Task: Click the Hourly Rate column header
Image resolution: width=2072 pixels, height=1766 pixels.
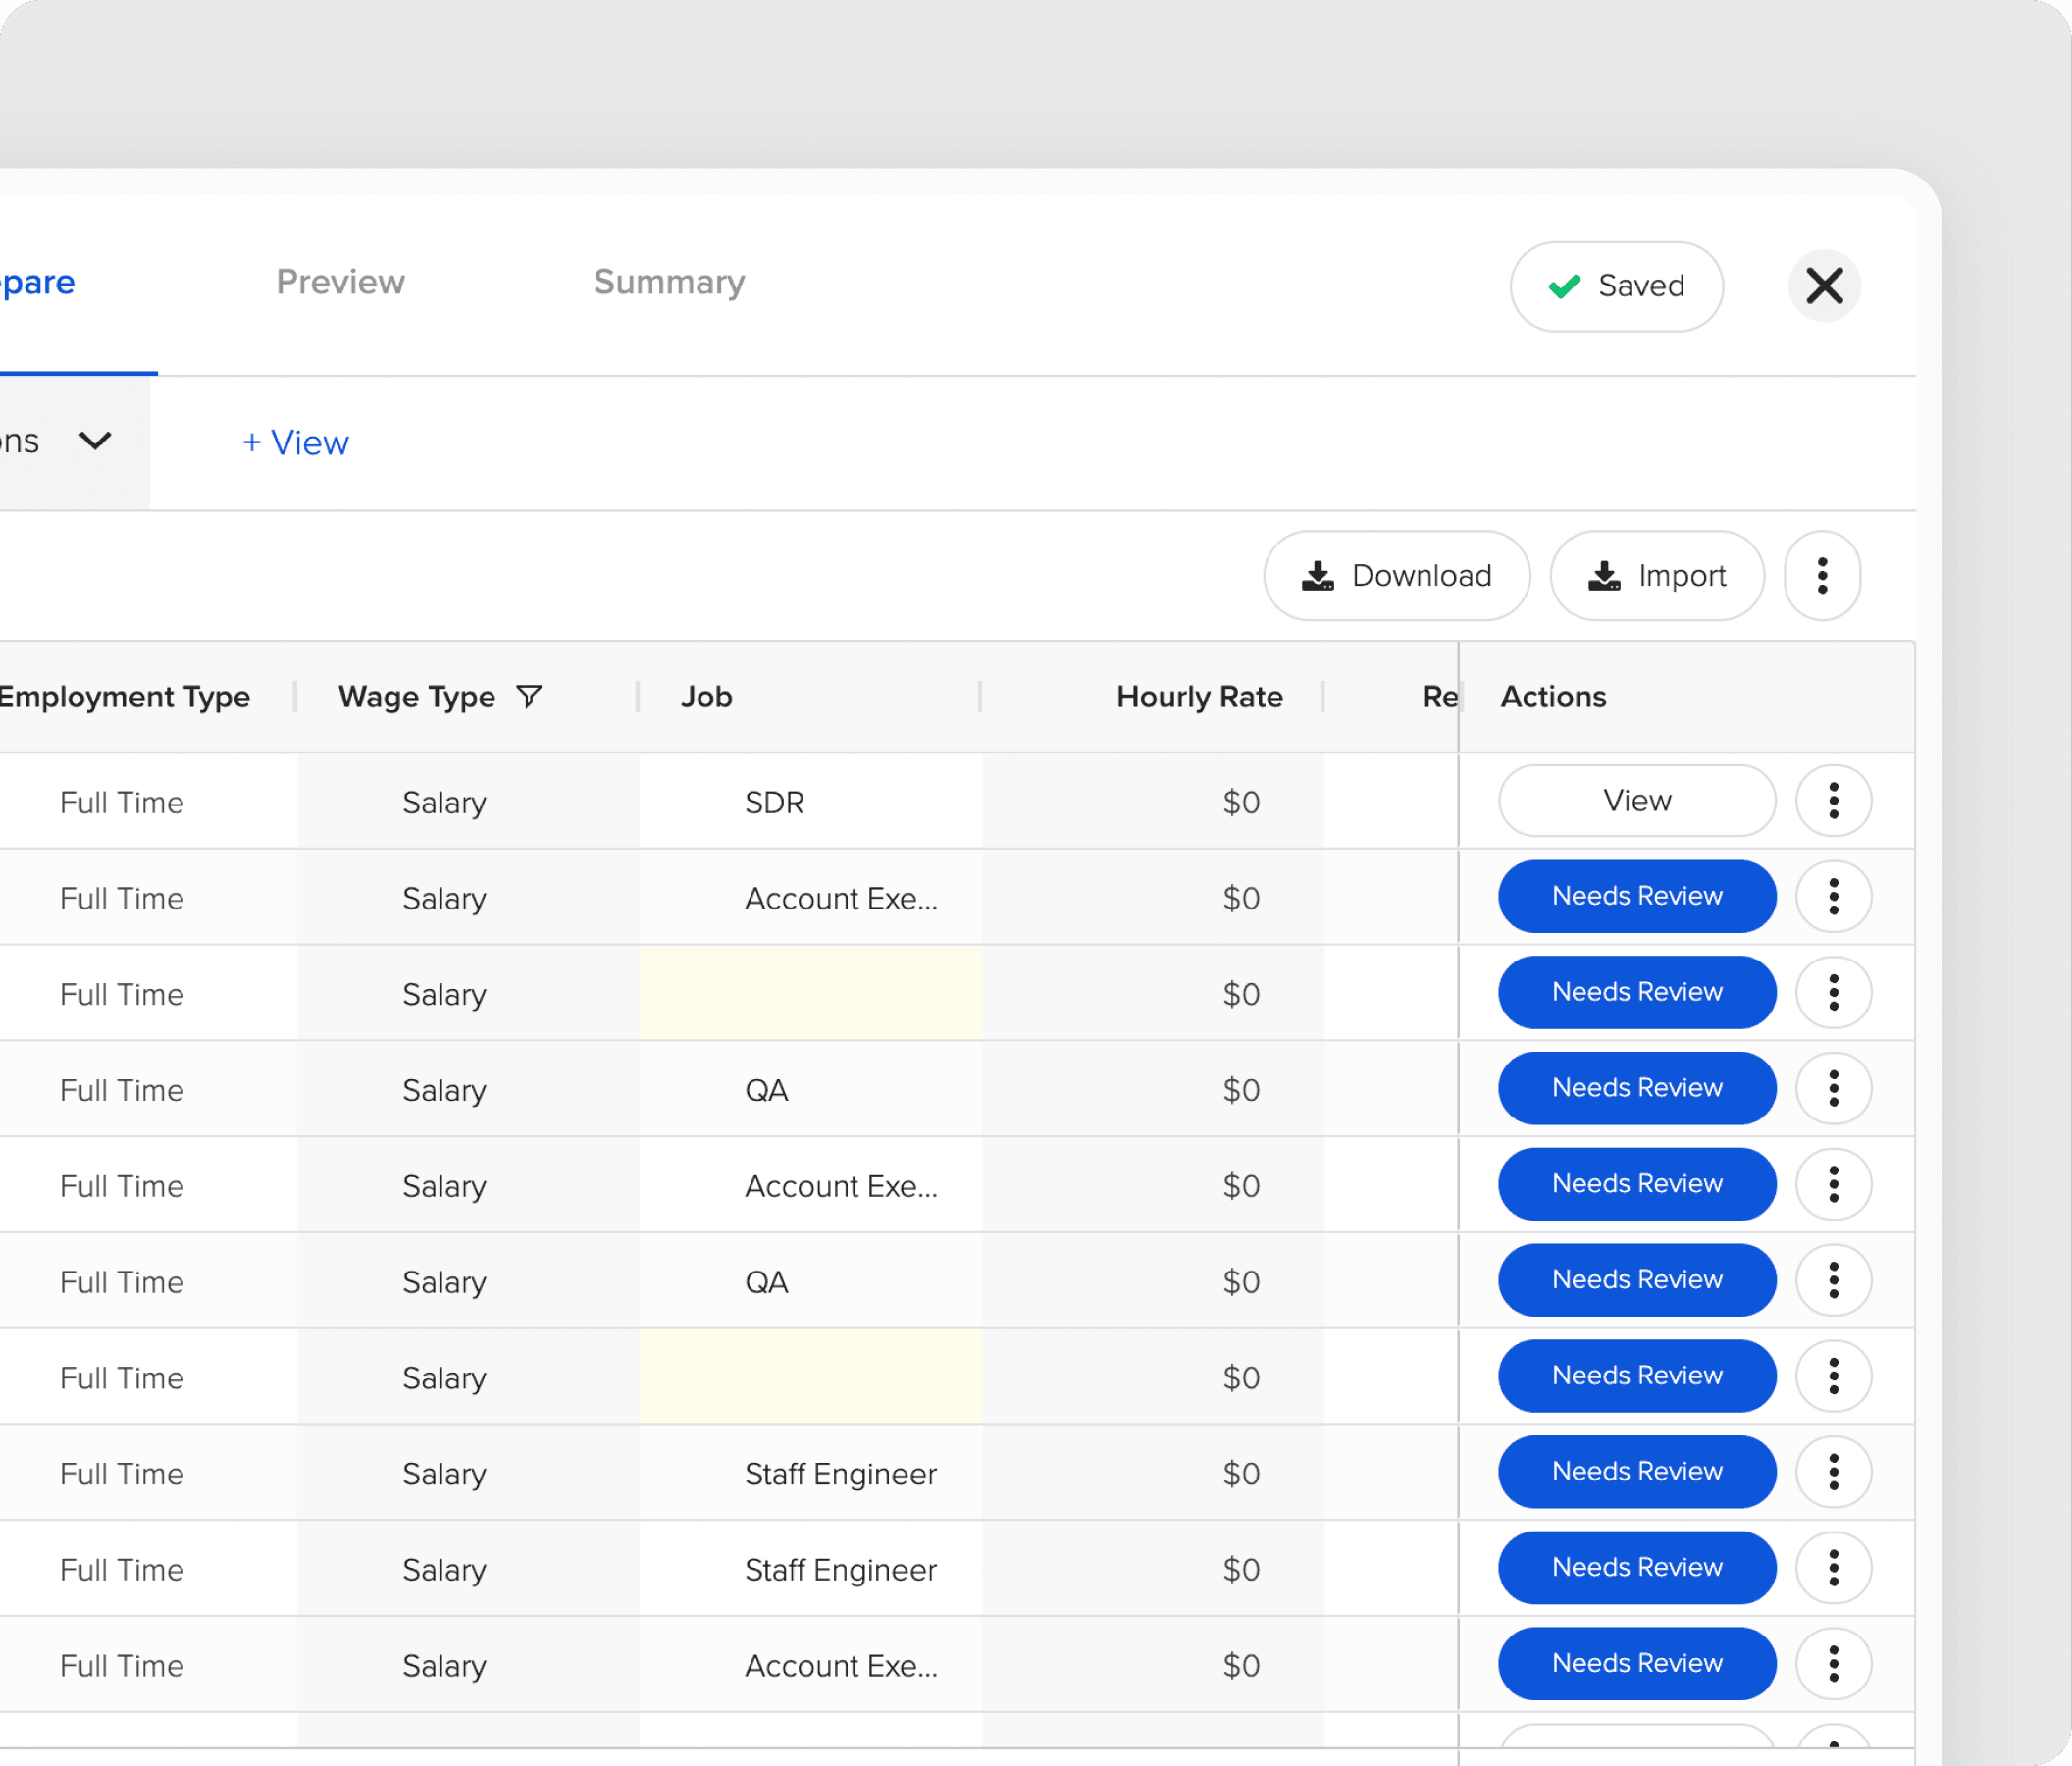Action: (1199, 697)
